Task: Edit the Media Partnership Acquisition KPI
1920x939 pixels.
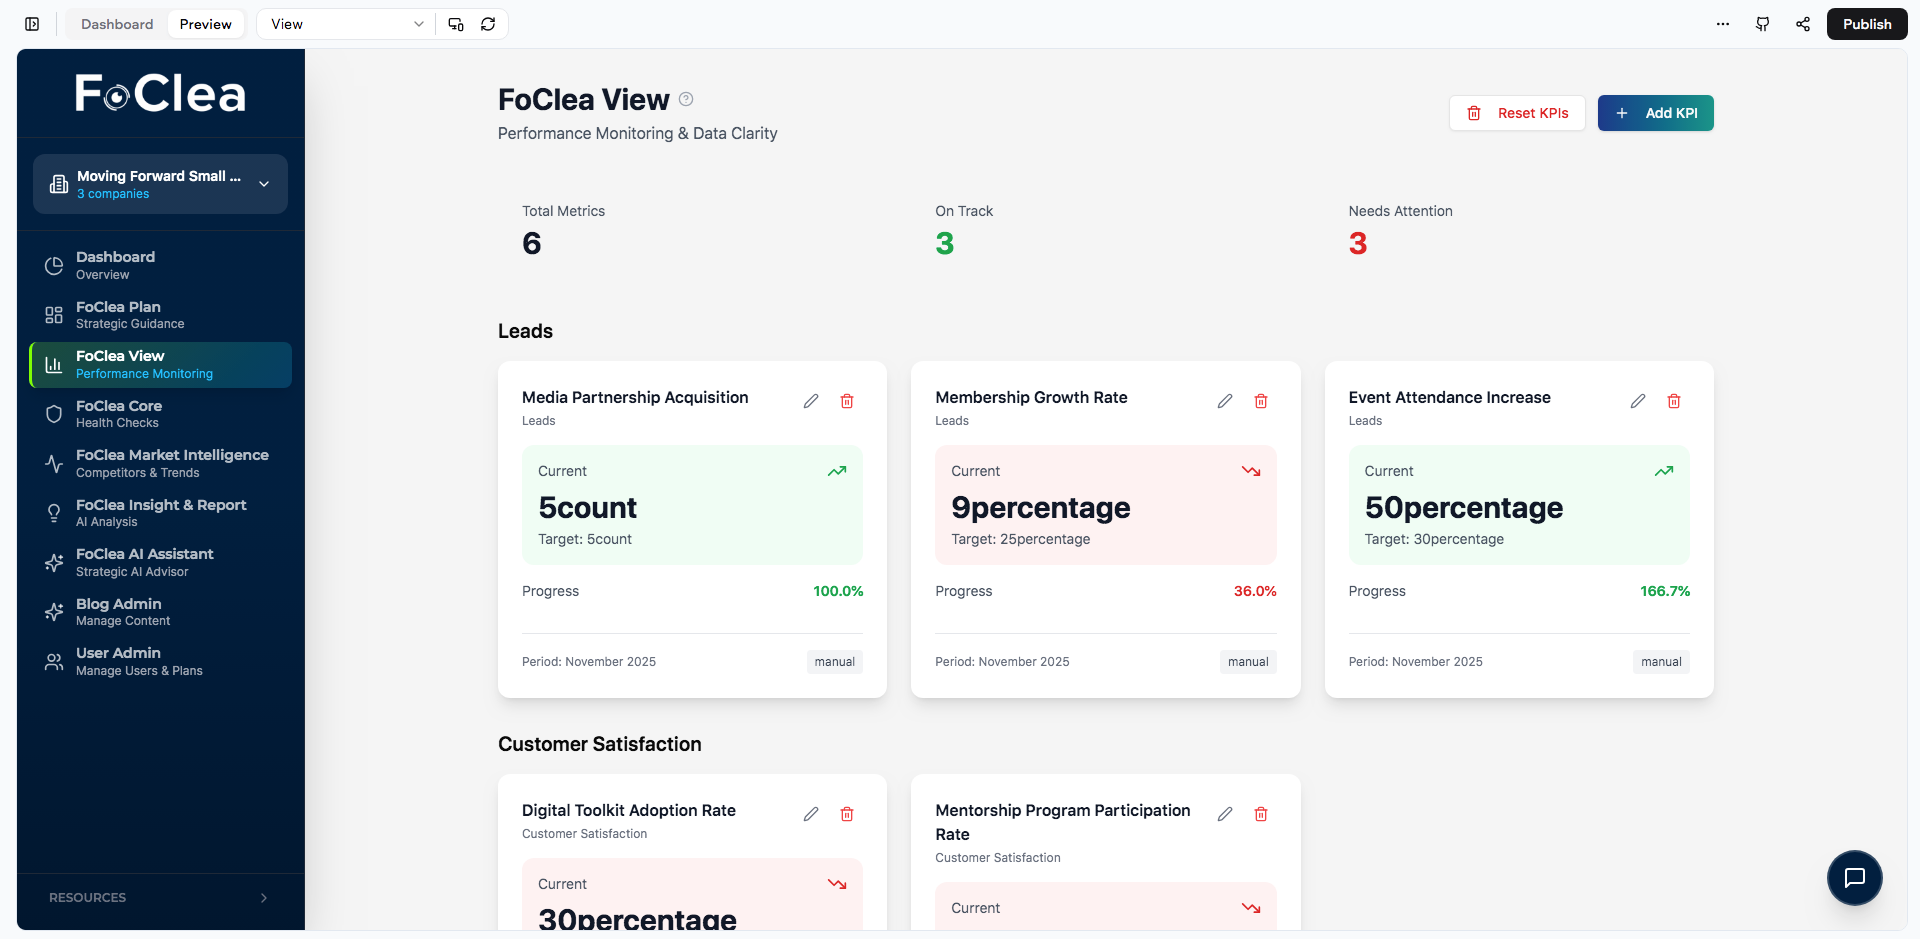Action: [811, 401]
